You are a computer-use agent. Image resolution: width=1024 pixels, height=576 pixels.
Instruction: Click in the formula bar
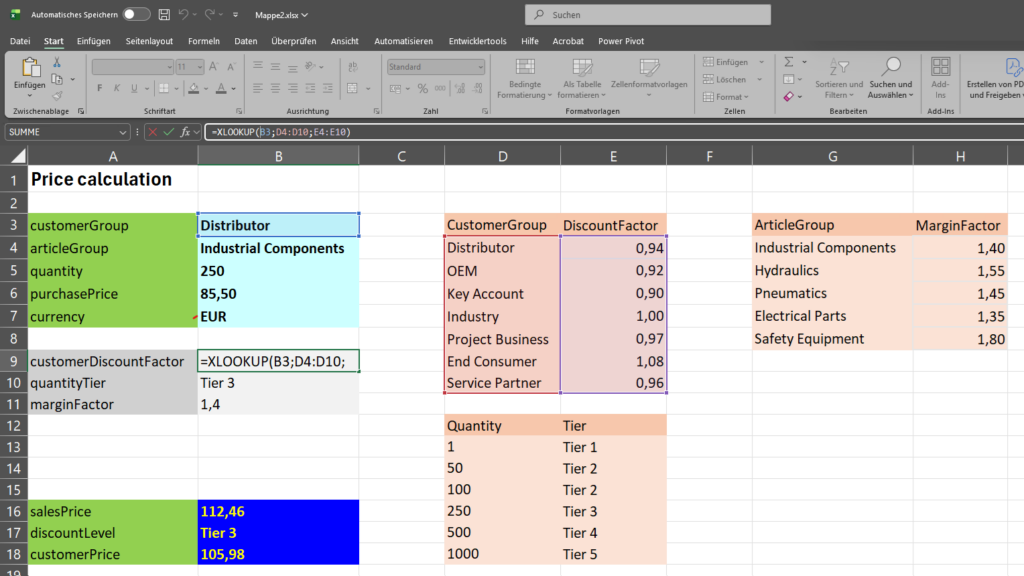pos(614,132)
